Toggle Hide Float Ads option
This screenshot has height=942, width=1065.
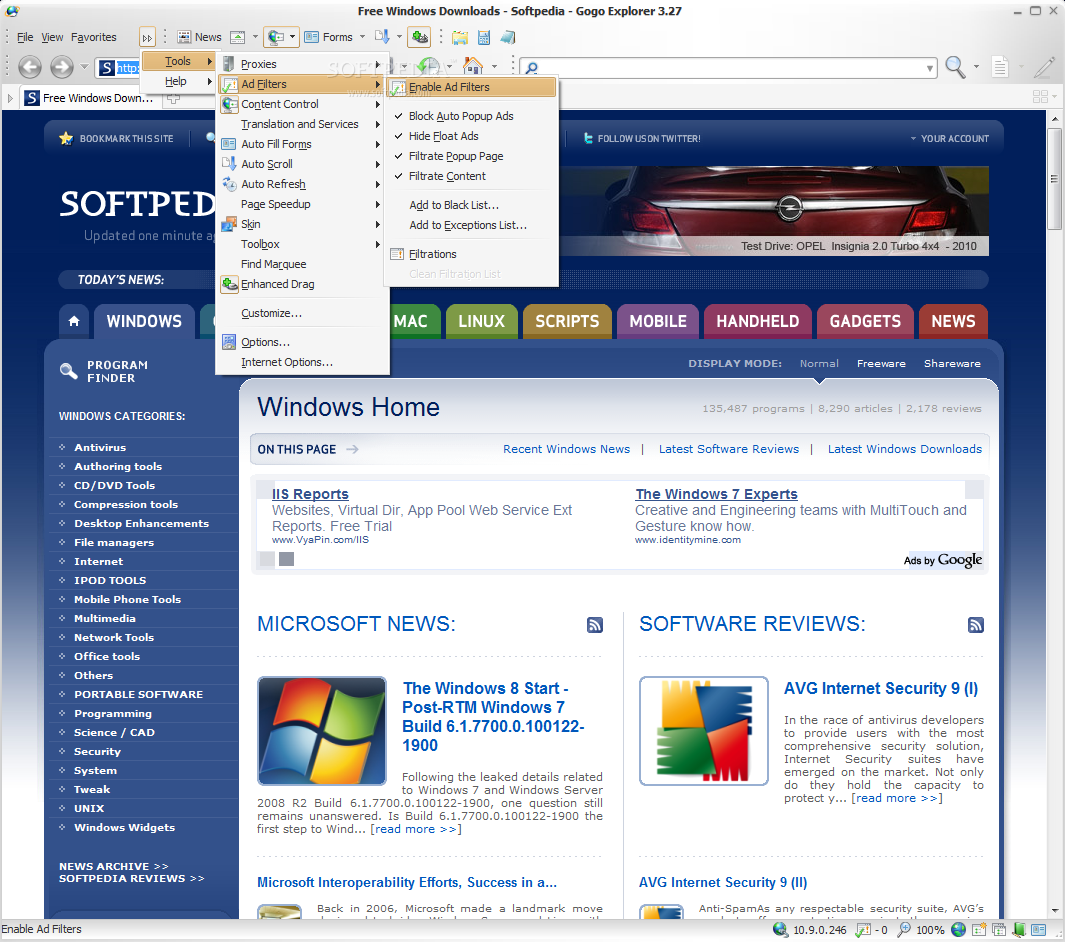(x=471, y=136)
